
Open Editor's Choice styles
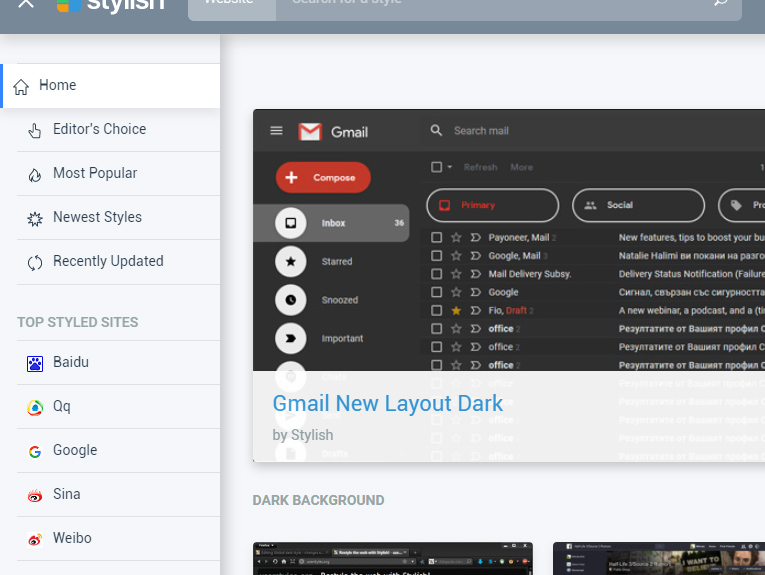point(119,130)
